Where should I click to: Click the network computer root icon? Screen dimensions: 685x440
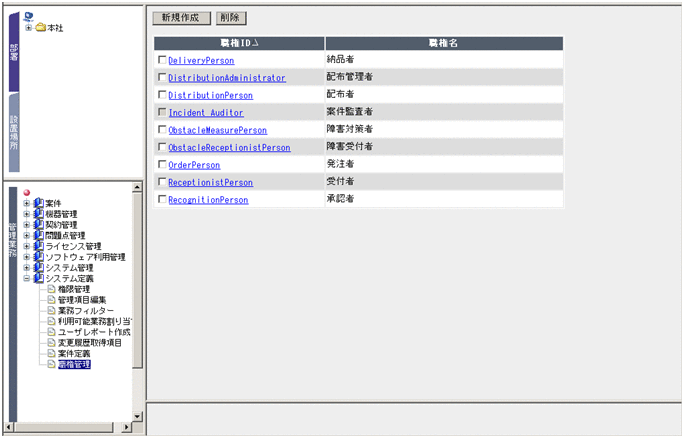point(29,17)
